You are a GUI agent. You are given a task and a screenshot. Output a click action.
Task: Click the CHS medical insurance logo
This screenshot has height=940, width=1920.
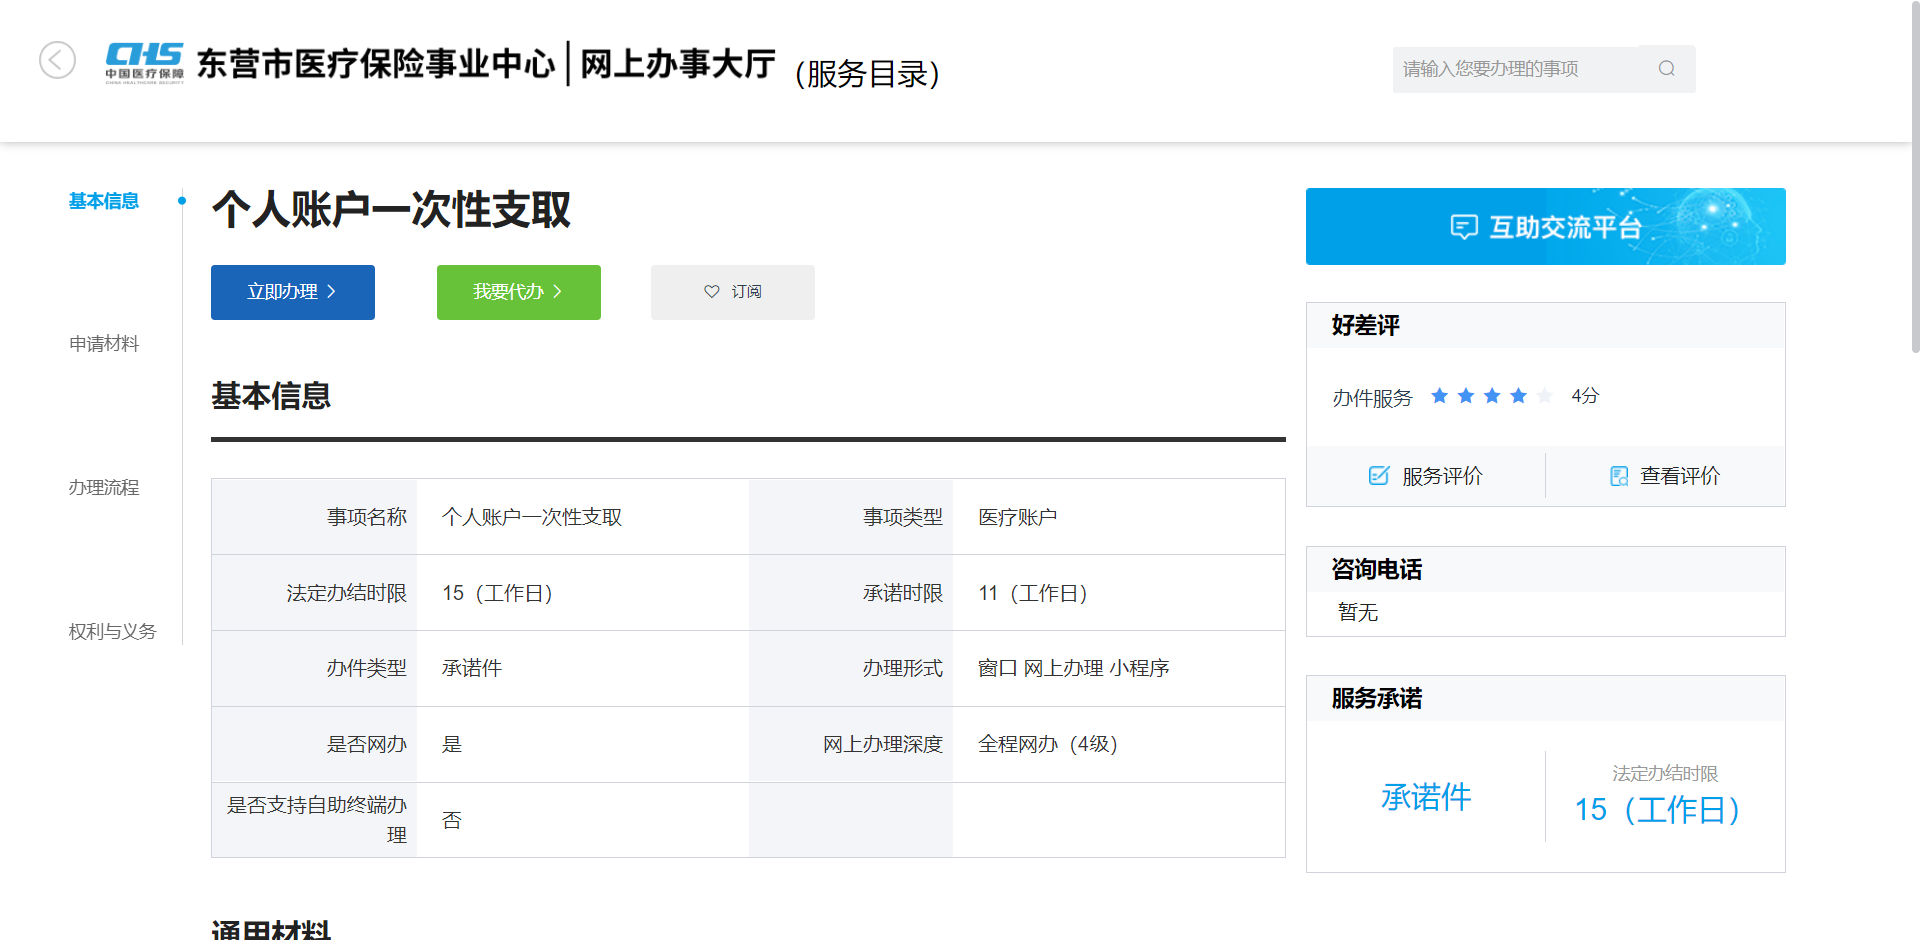click(x=145, y=62)
